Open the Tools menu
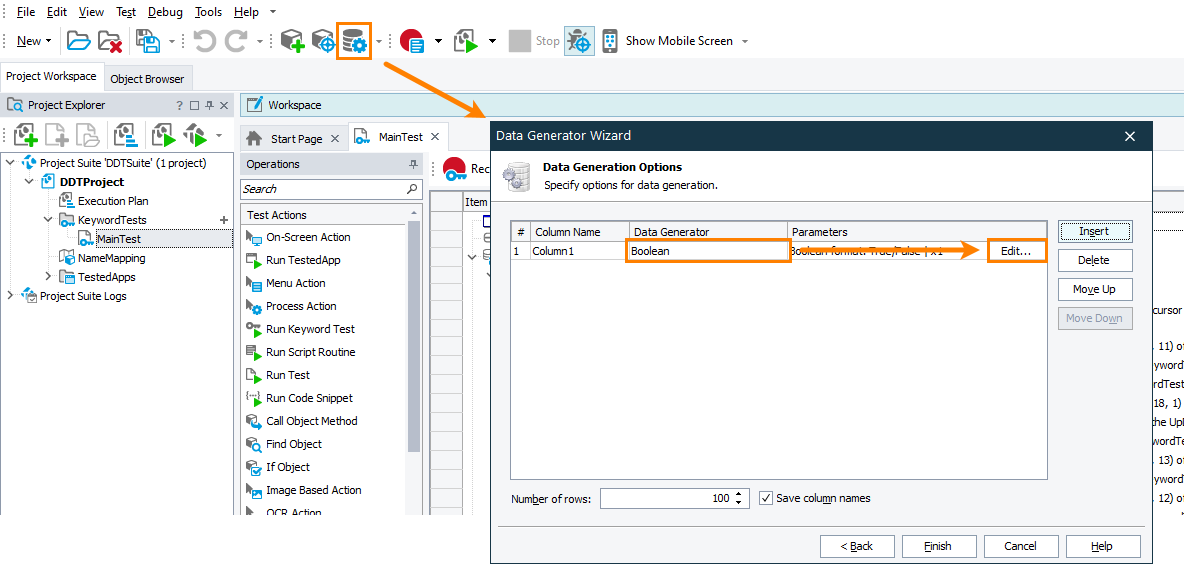This screenshot has width=1184, height=564. 208,12
